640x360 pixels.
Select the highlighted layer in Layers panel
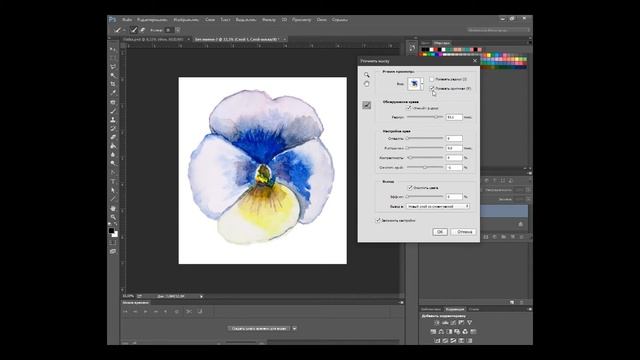505,211
